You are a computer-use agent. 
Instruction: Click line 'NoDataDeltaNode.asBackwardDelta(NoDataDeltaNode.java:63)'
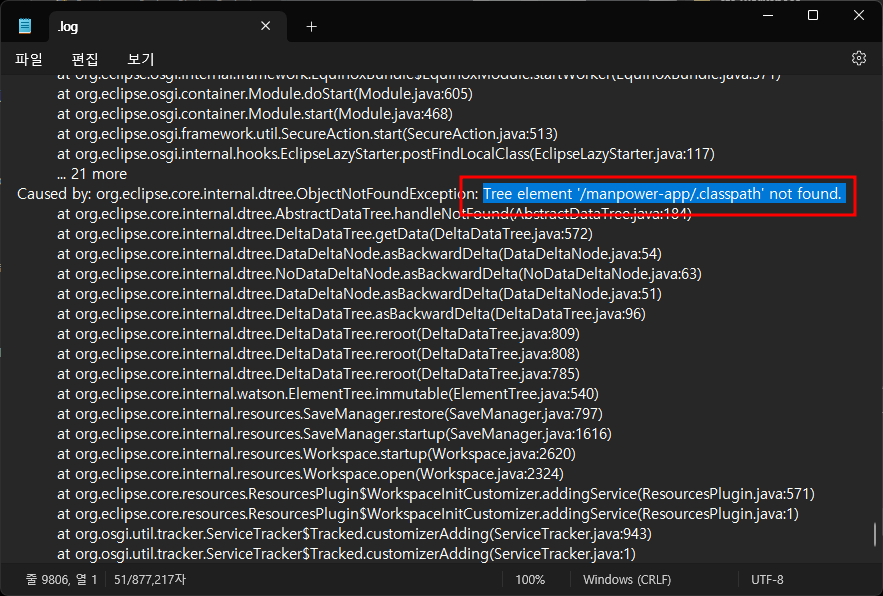click(379, 274)
